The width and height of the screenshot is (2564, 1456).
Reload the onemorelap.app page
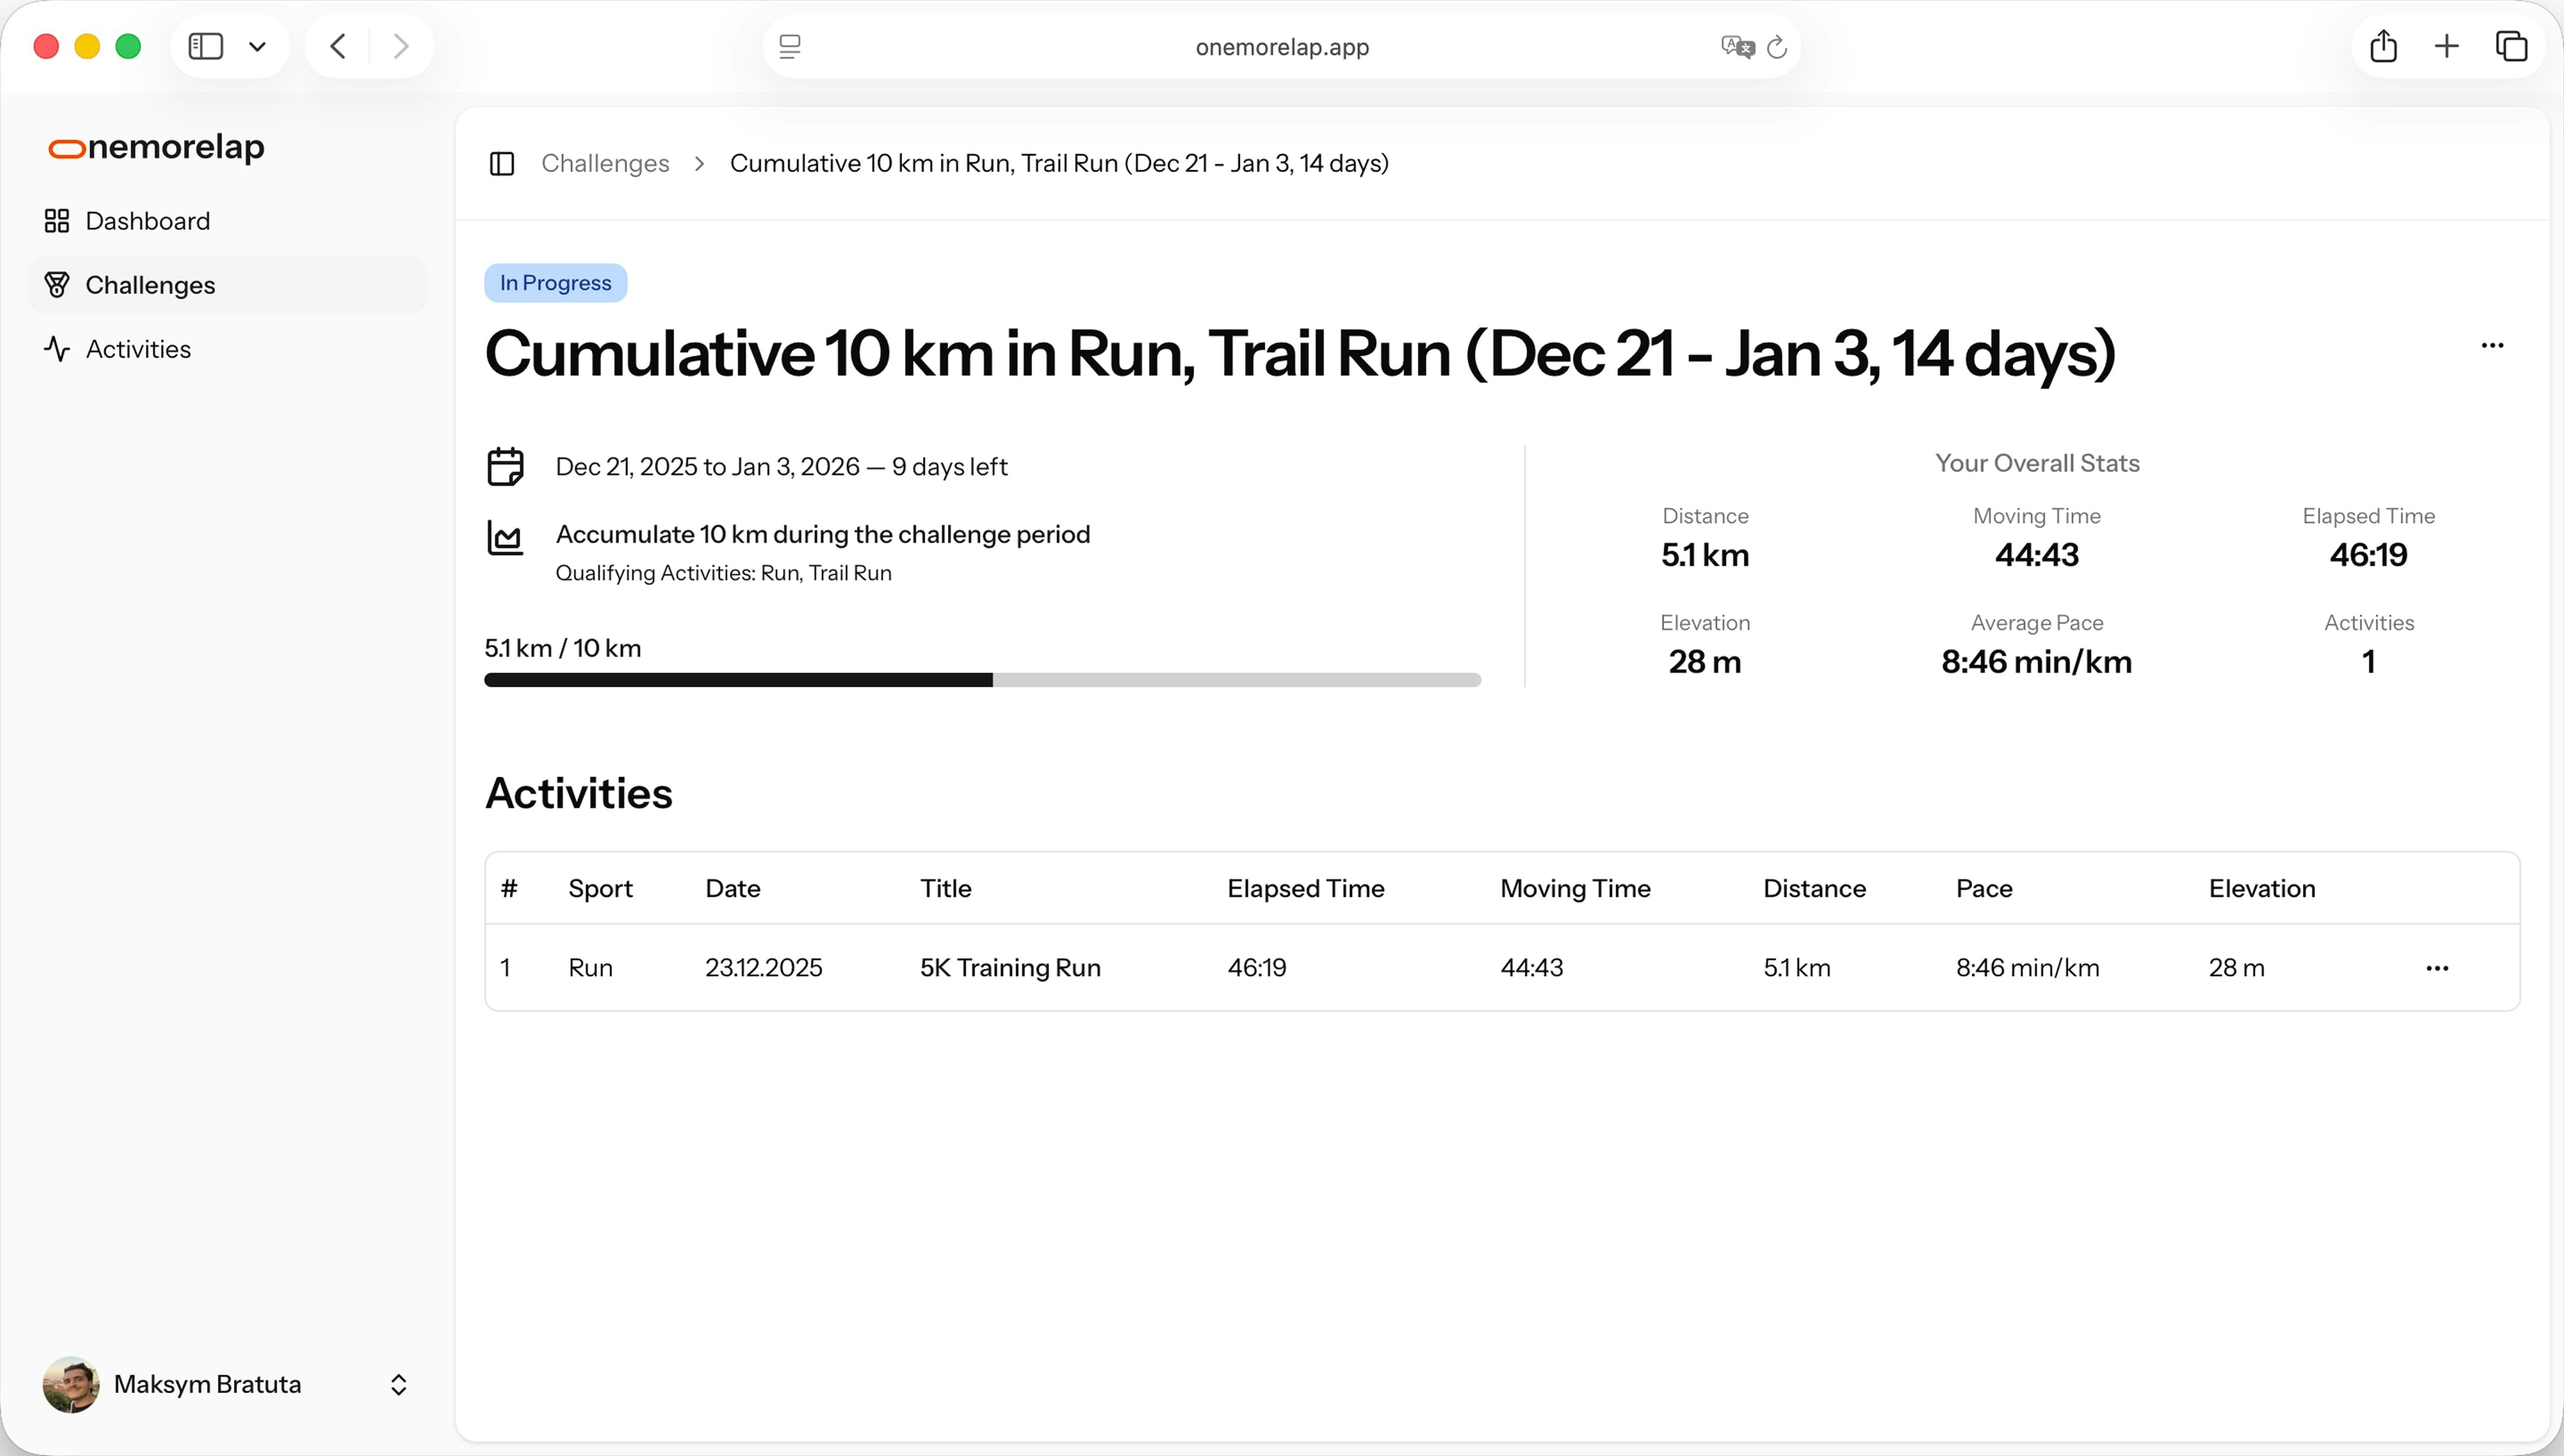1776,47
